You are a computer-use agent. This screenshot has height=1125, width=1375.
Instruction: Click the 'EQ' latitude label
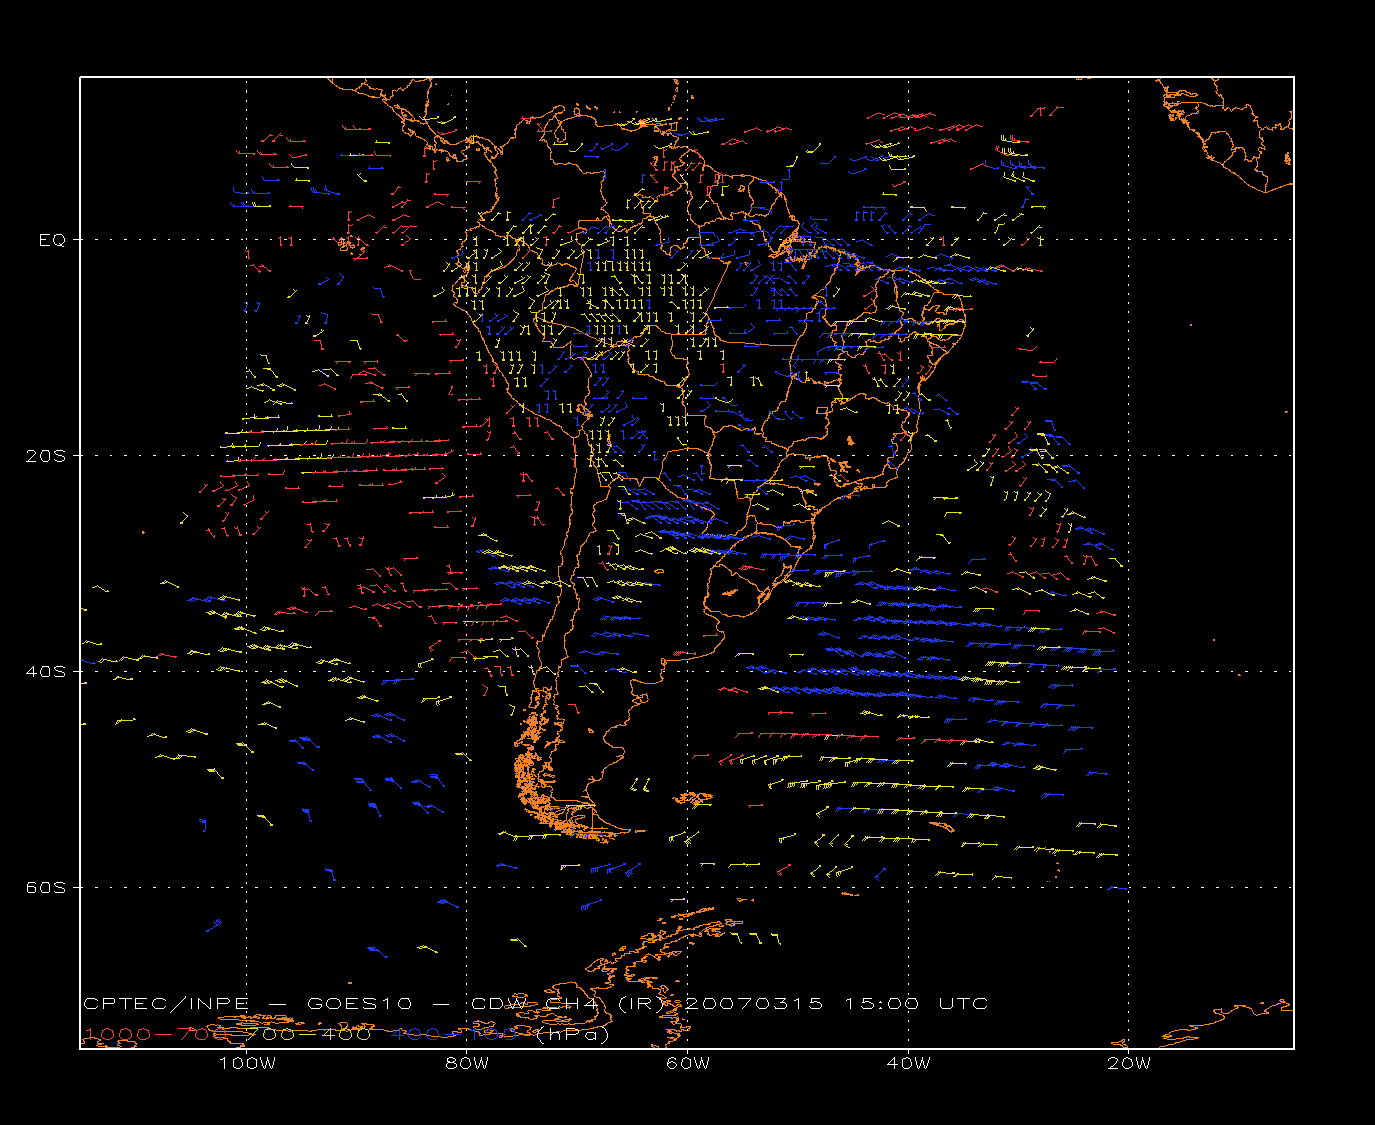(x=52, y=240)
